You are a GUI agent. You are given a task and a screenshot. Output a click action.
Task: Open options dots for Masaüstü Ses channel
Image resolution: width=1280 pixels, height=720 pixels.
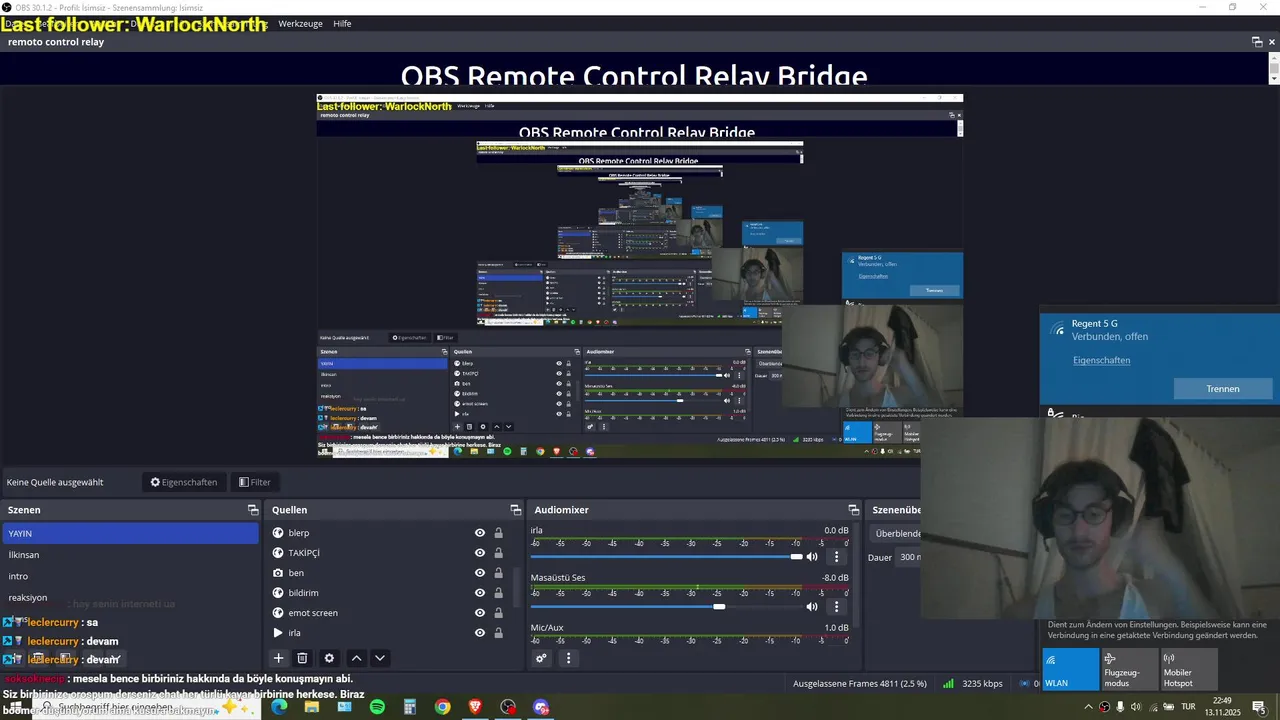coord(837,606)
